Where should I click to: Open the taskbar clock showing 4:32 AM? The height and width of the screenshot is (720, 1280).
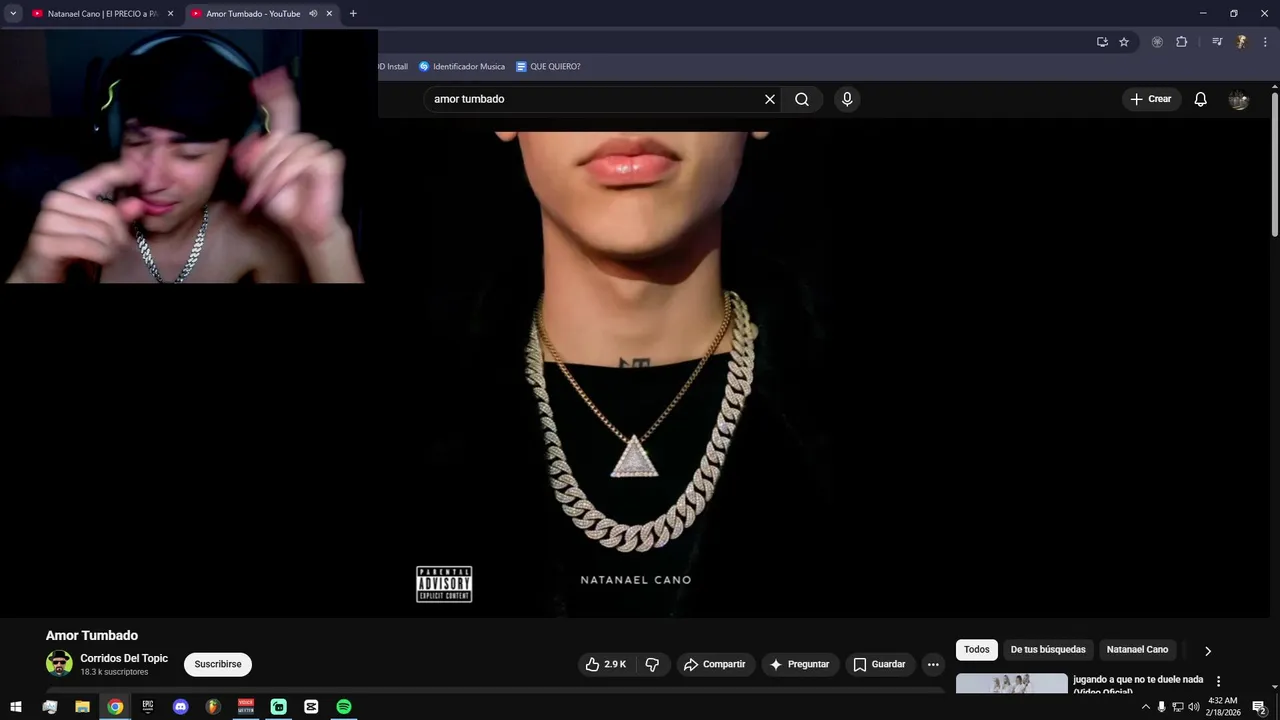coord(1223,707)
